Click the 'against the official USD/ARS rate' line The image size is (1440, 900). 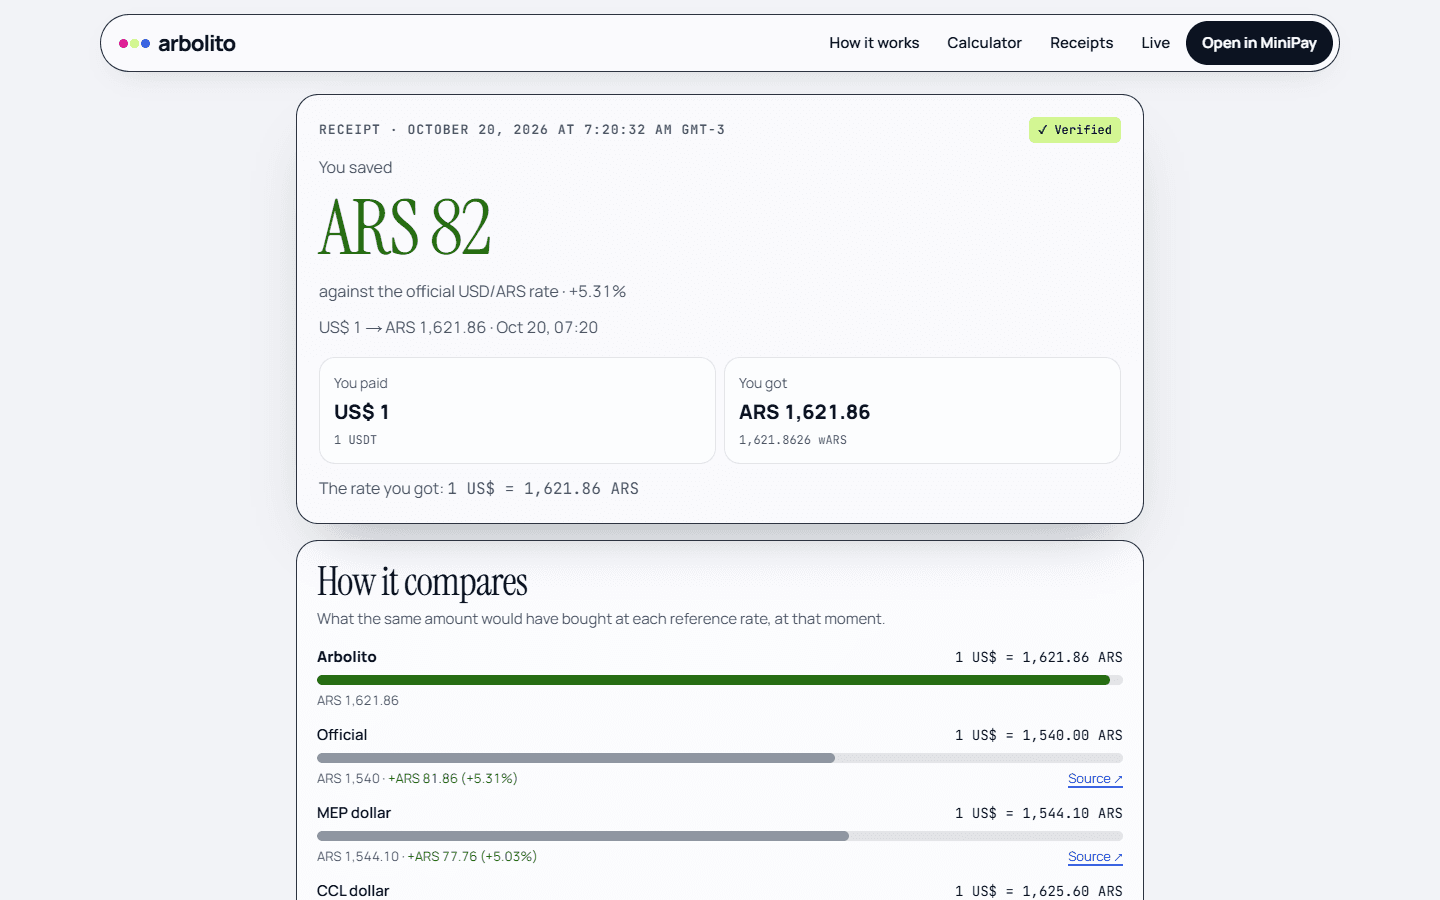click(x=472, y=291)
